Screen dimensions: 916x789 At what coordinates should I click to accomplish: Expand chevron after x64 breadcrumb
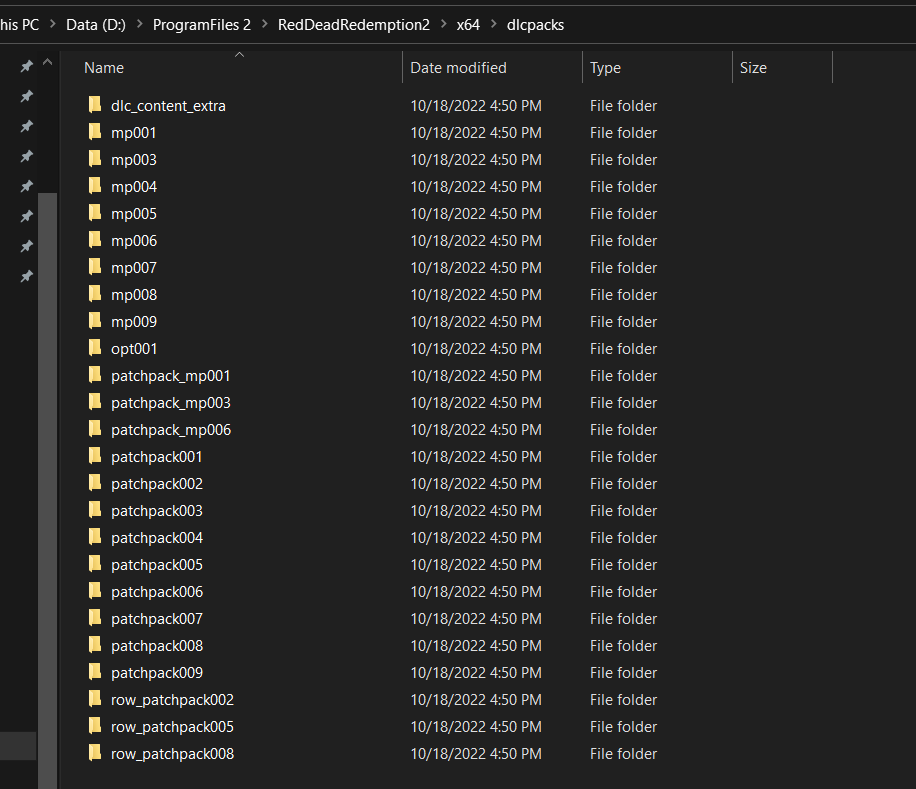pyautogui.click(x=494, y=24)
